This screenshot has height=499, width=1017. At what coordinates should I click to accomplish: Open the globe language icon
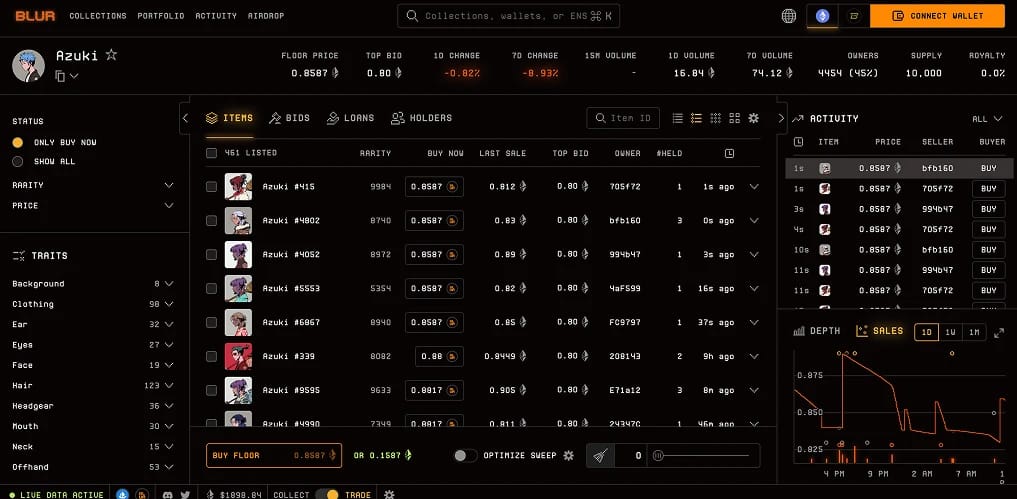point(789,16)
